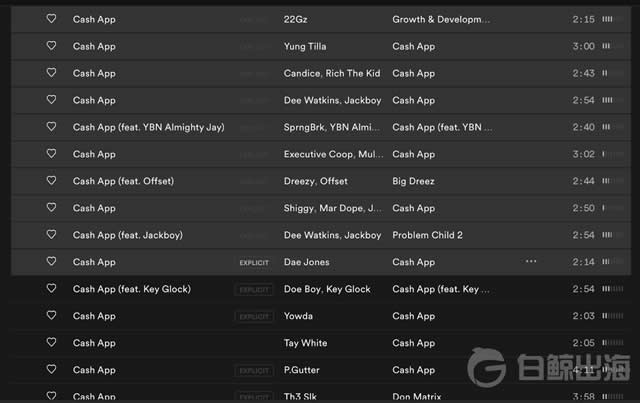Heart the Cash App (feat. Key Glock) song
640x403 pixels.
(51, 289)
